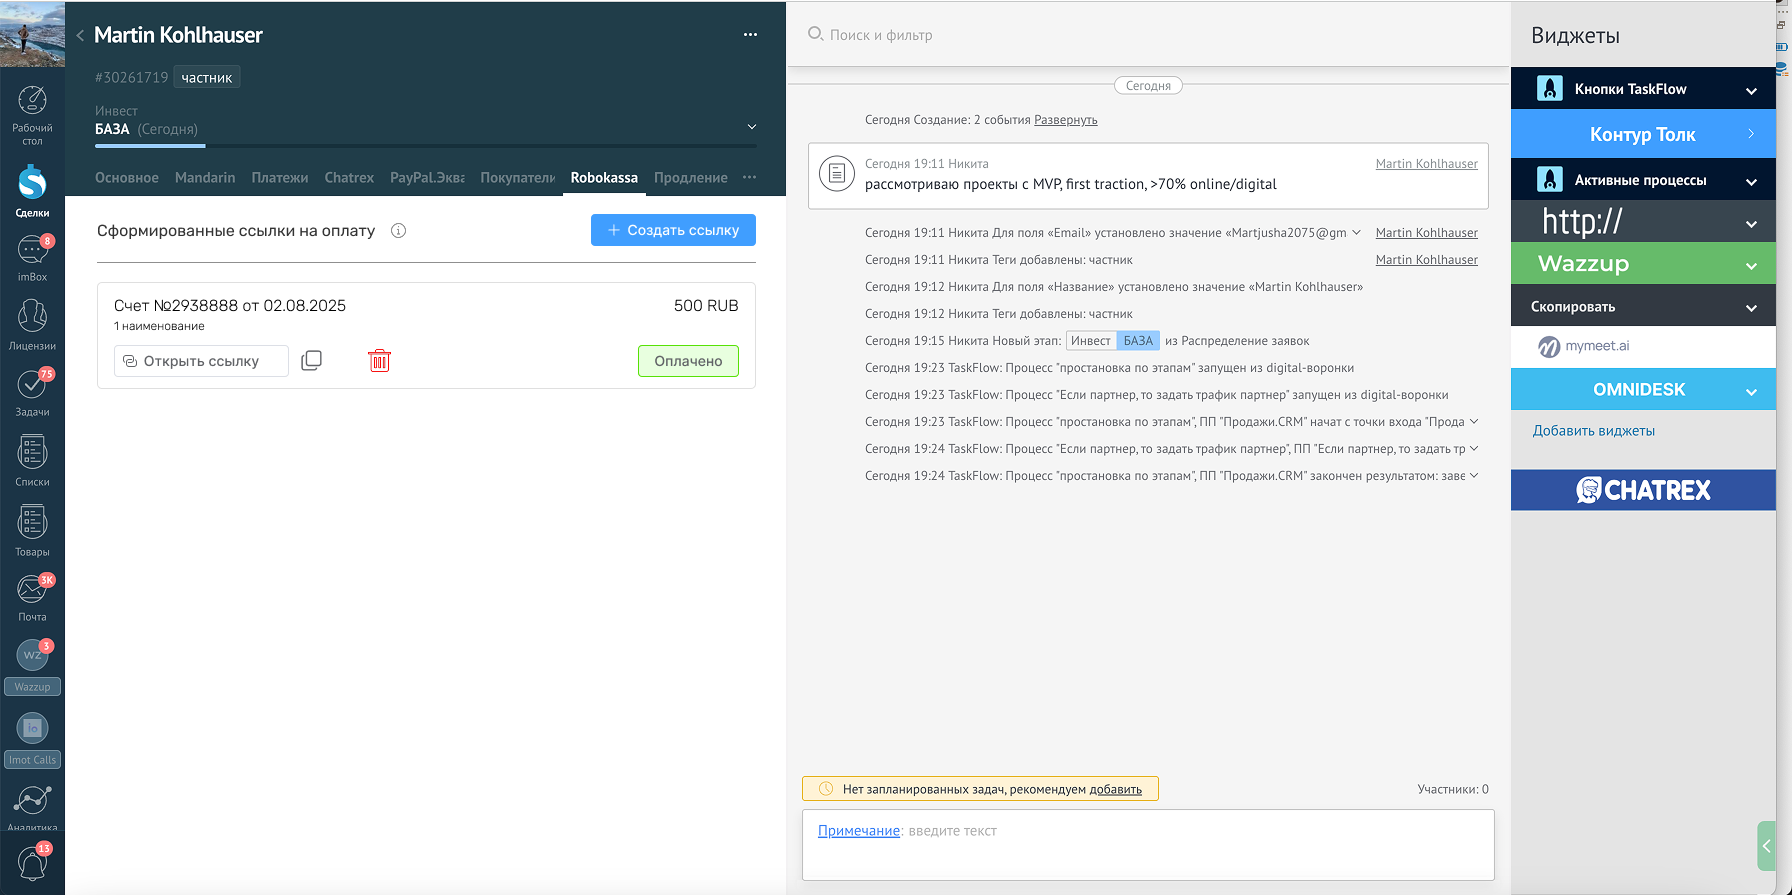Switch to Chatrex tab
Screen dimensions: 1792x895
pos(349,178)
